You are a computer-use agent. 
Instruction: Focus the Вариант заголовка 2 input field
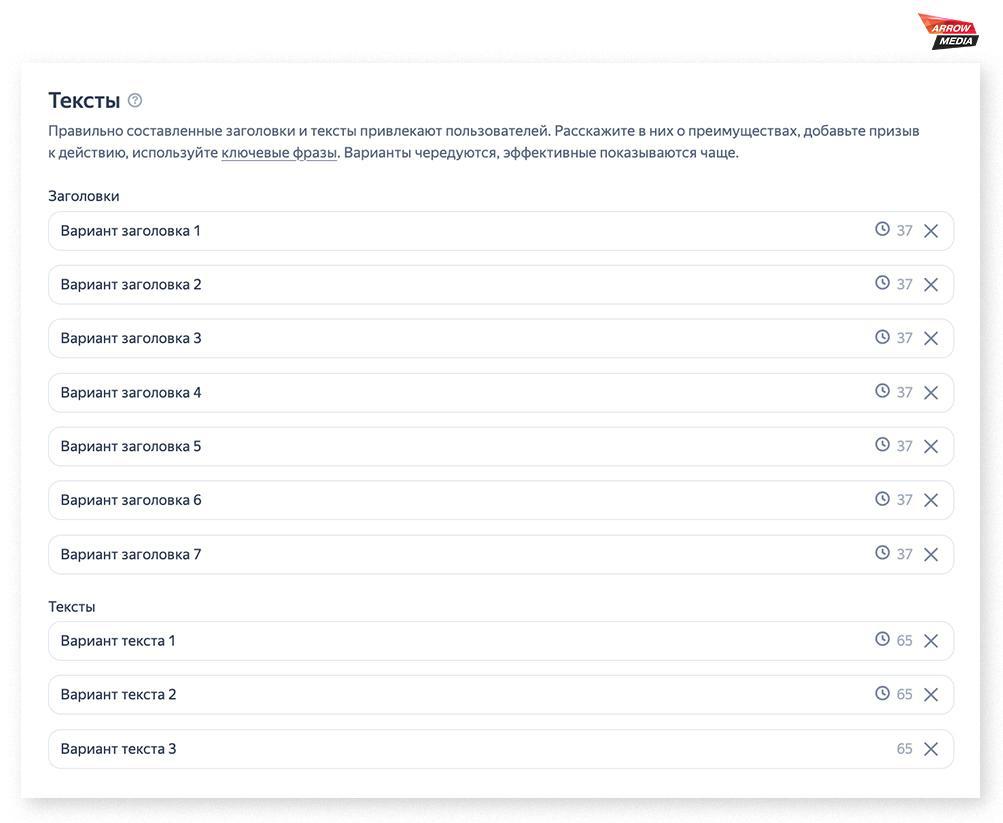(450, 285)
